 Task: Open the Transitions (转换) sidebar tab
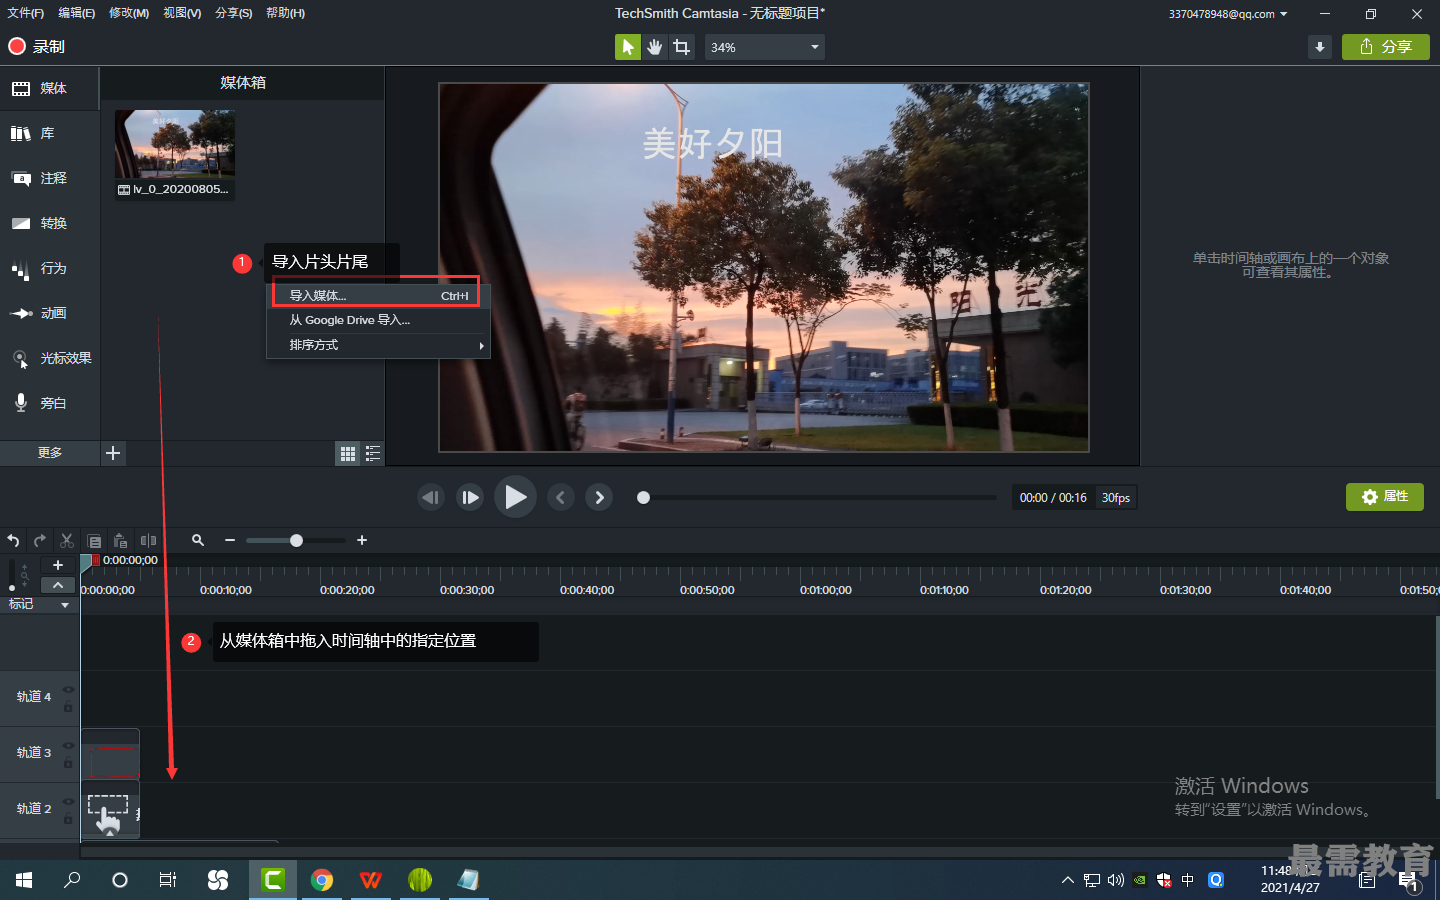click(49, 224)
